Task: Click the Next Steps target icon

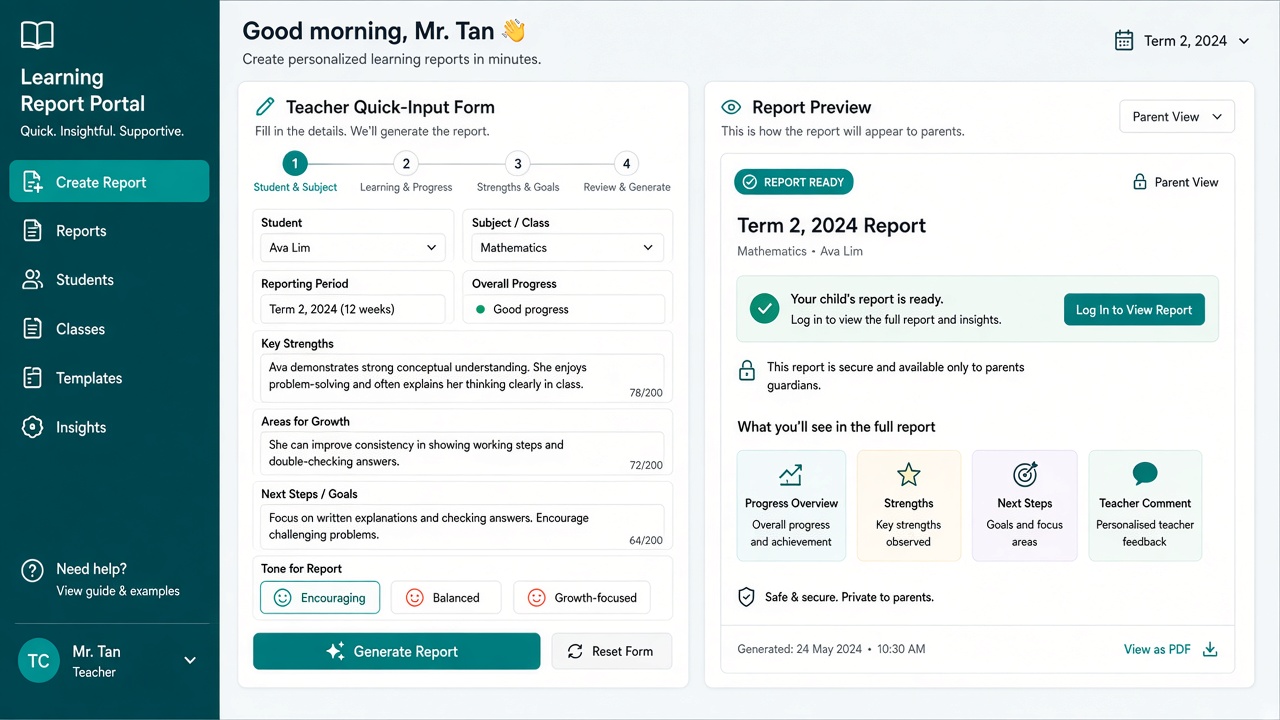Action: pos(1025,474)
